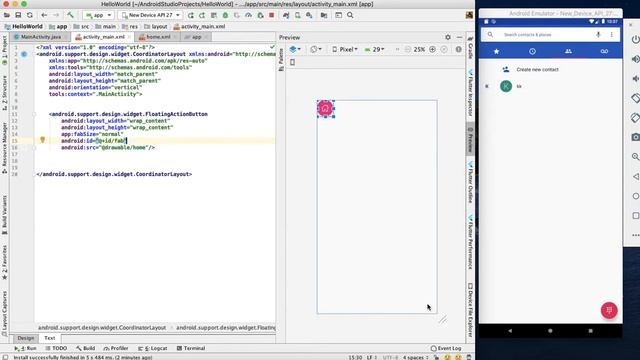Open the Profiler tool window

(116, 348)
